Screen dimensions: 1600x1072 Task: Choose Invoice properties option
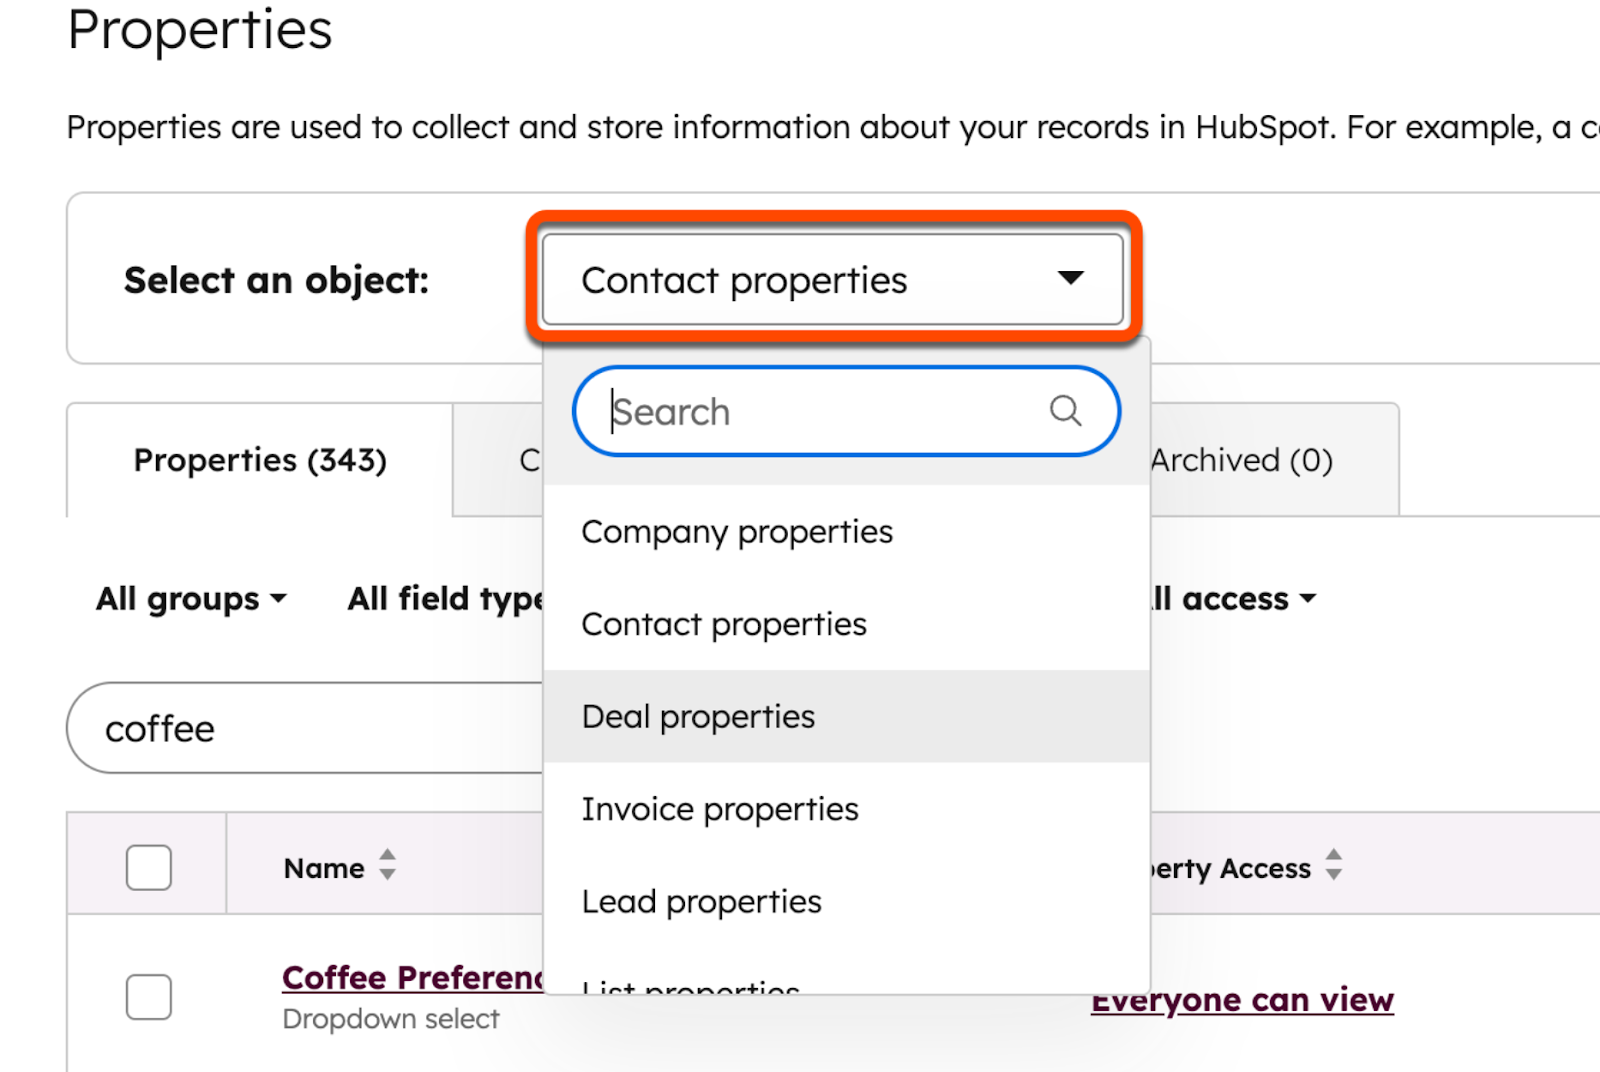pyautogui.click(x=719, y=809)
